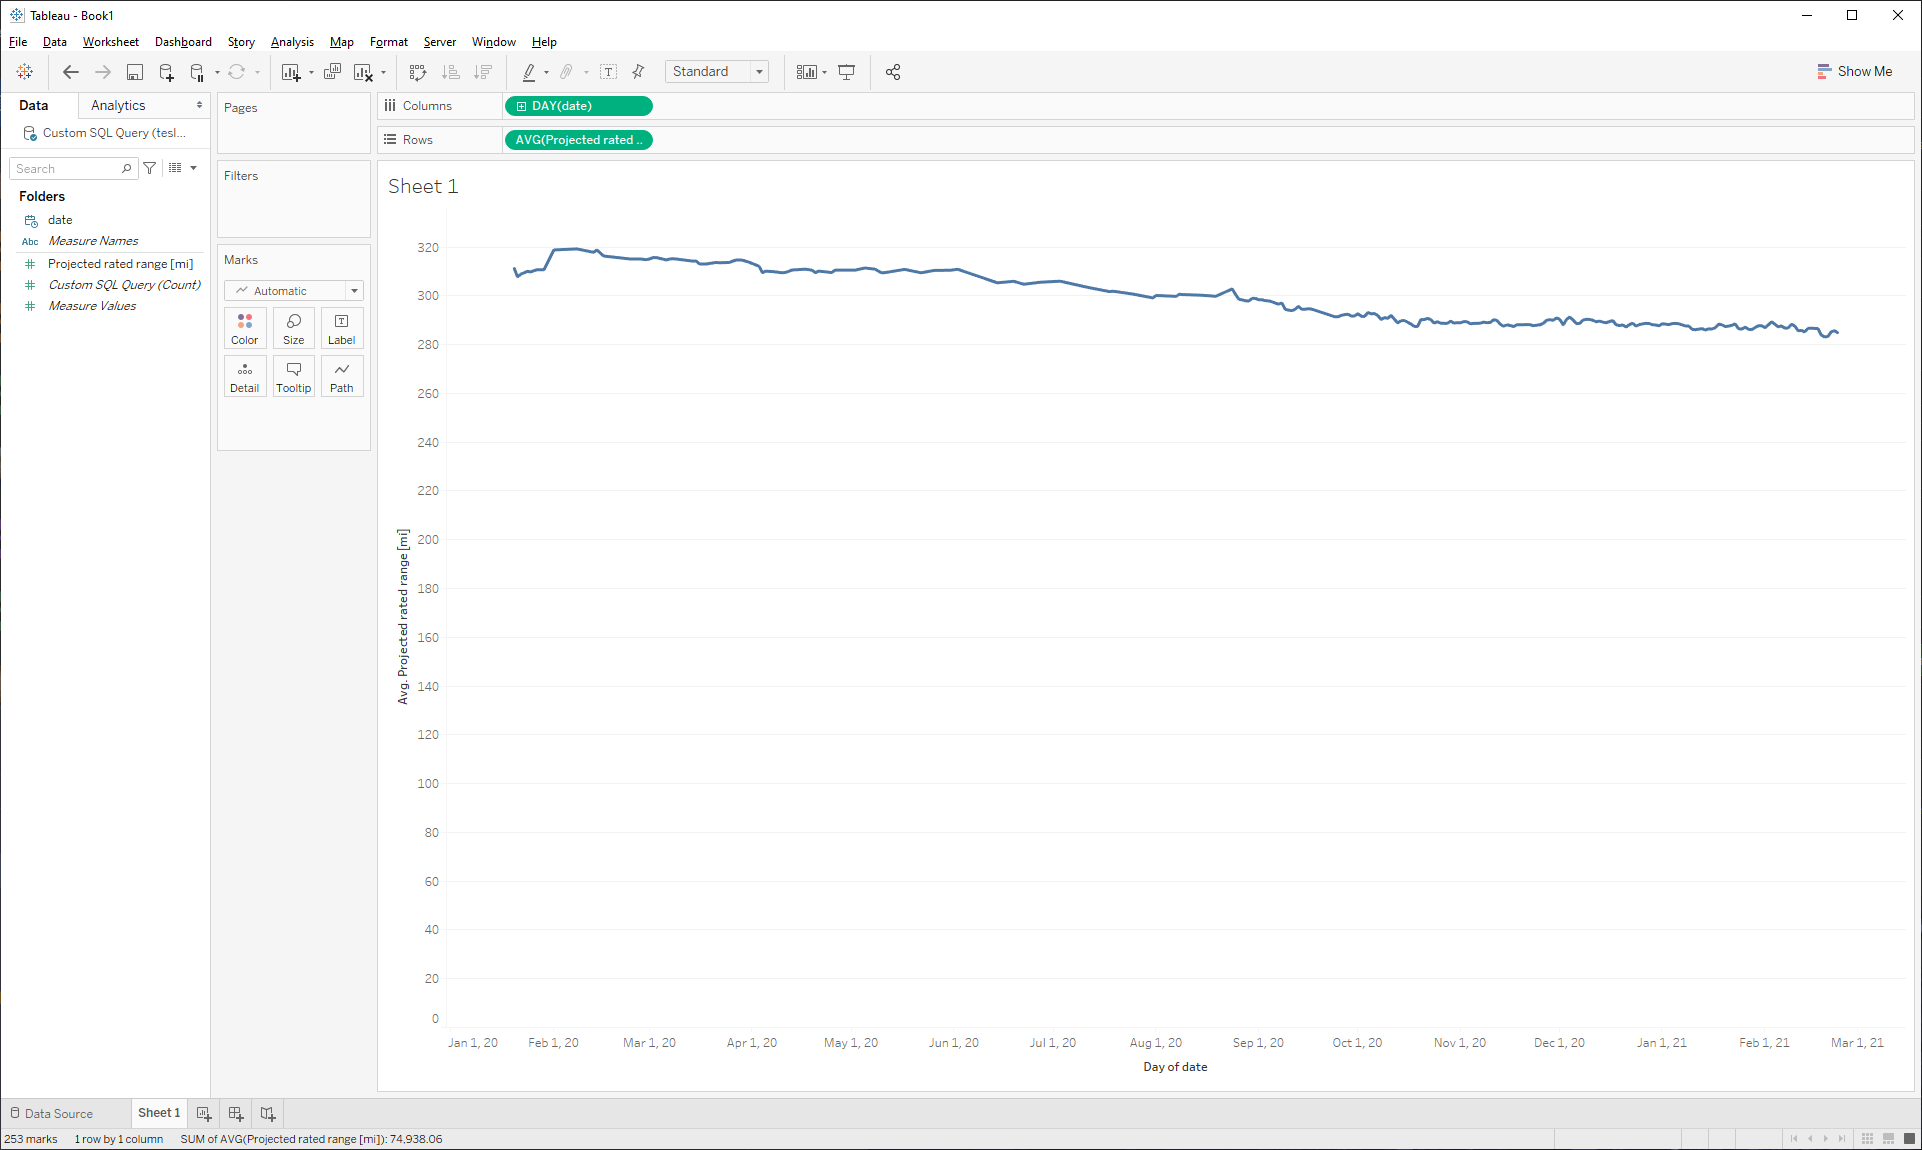The image size is (1922, 1150).
Task: Toggle Show Mark Labels in the toolbar
Action: point(608,72)
